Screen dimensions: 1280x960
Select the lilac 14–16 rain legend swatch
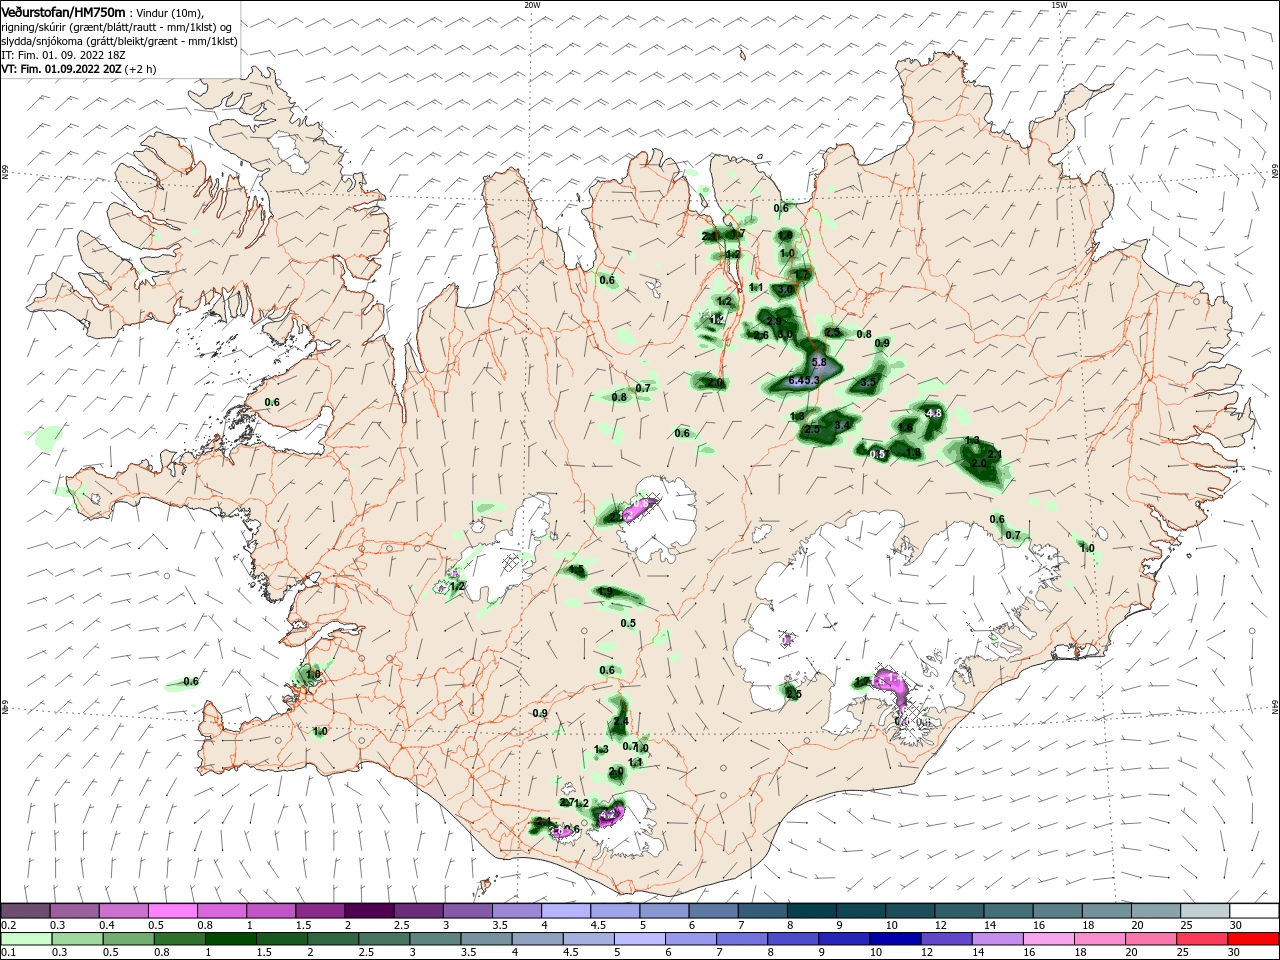pos(997,939)
